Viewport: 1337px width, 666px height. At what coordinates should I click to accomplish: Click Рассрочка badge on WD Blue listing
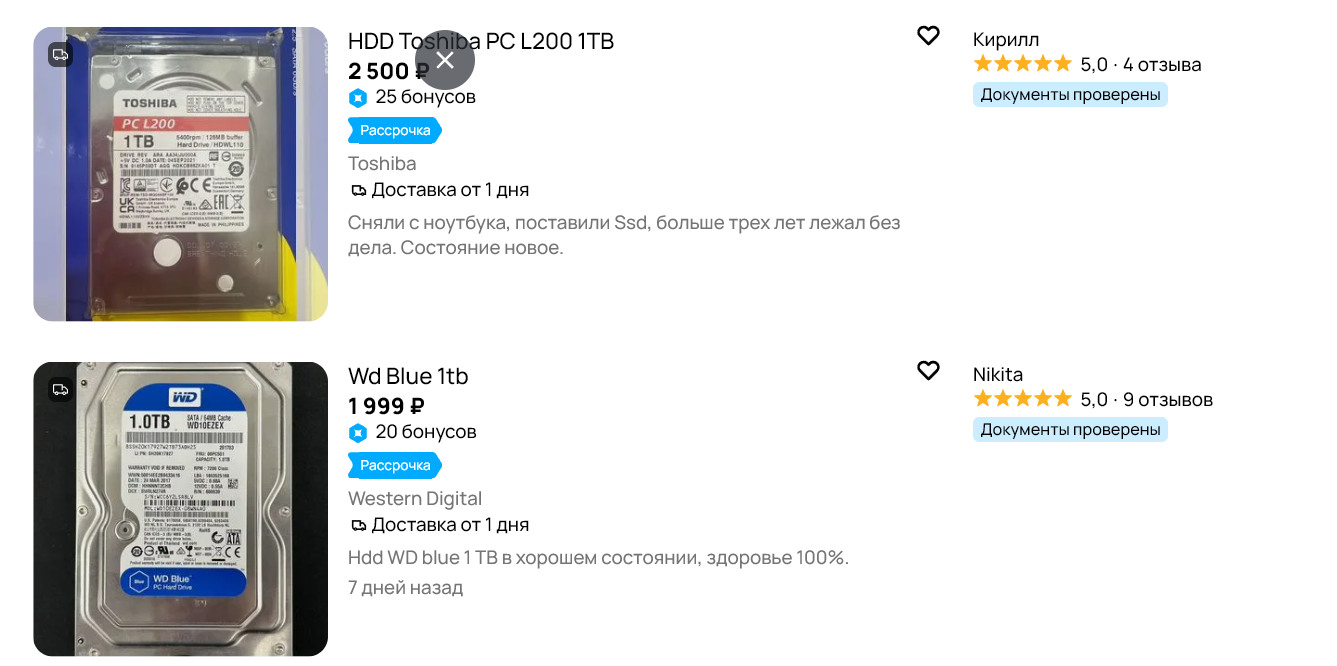[x=395, y=465]
